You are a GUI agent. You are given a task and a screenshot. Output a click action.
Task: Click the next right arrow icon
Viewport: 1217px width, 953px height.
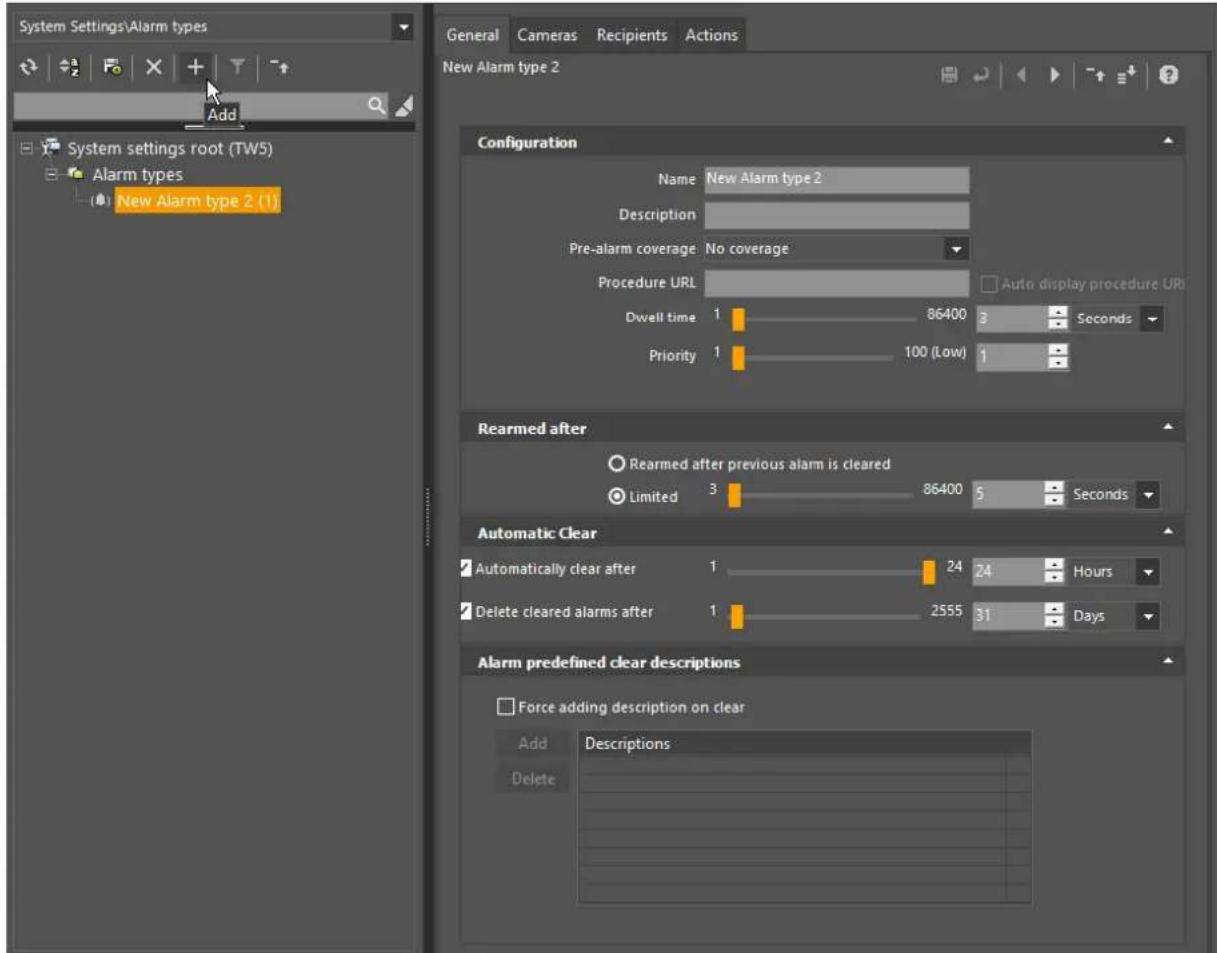click(x=1055, y=76)
